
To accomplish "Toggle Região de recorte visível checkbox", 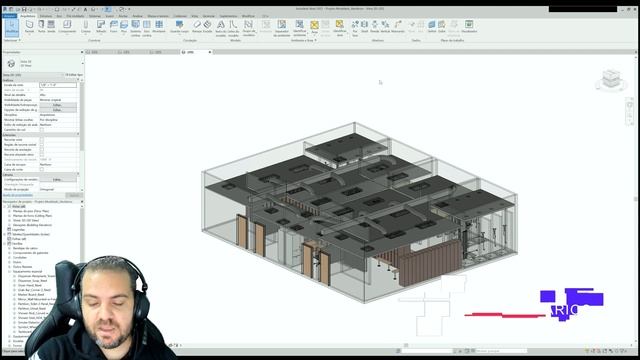I will tap(42, 144).
